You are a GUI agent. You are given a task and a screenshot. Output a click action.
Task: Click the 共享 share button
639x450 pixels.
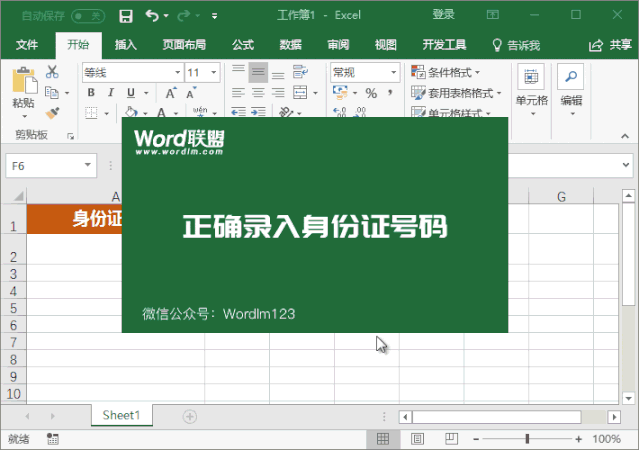tap(610, 45)
